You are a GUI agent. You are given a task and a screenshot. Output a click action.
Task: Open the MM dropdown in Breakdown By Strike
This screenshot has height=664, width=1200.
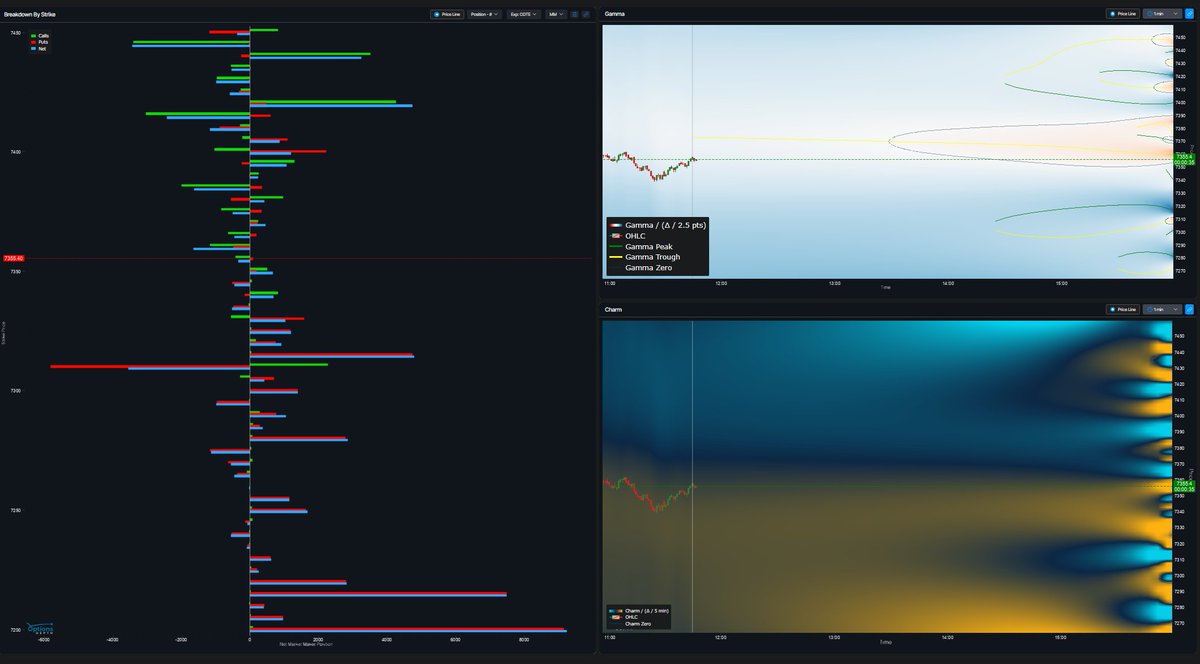coord(556,15)
